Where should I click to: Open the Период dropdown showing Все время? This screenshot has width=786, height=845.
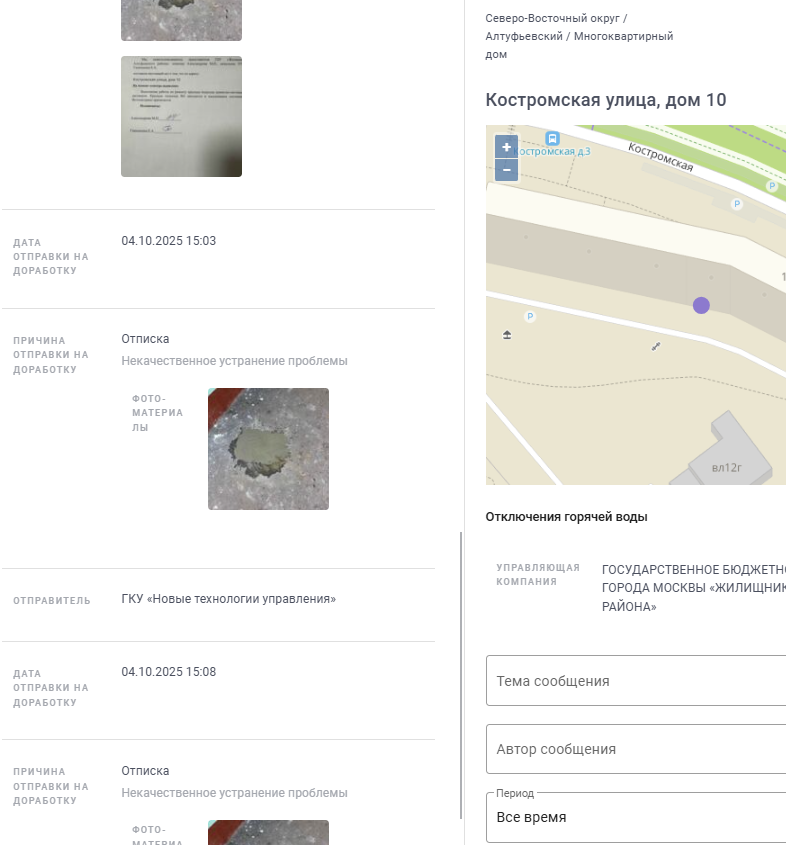tap(636, 817)
